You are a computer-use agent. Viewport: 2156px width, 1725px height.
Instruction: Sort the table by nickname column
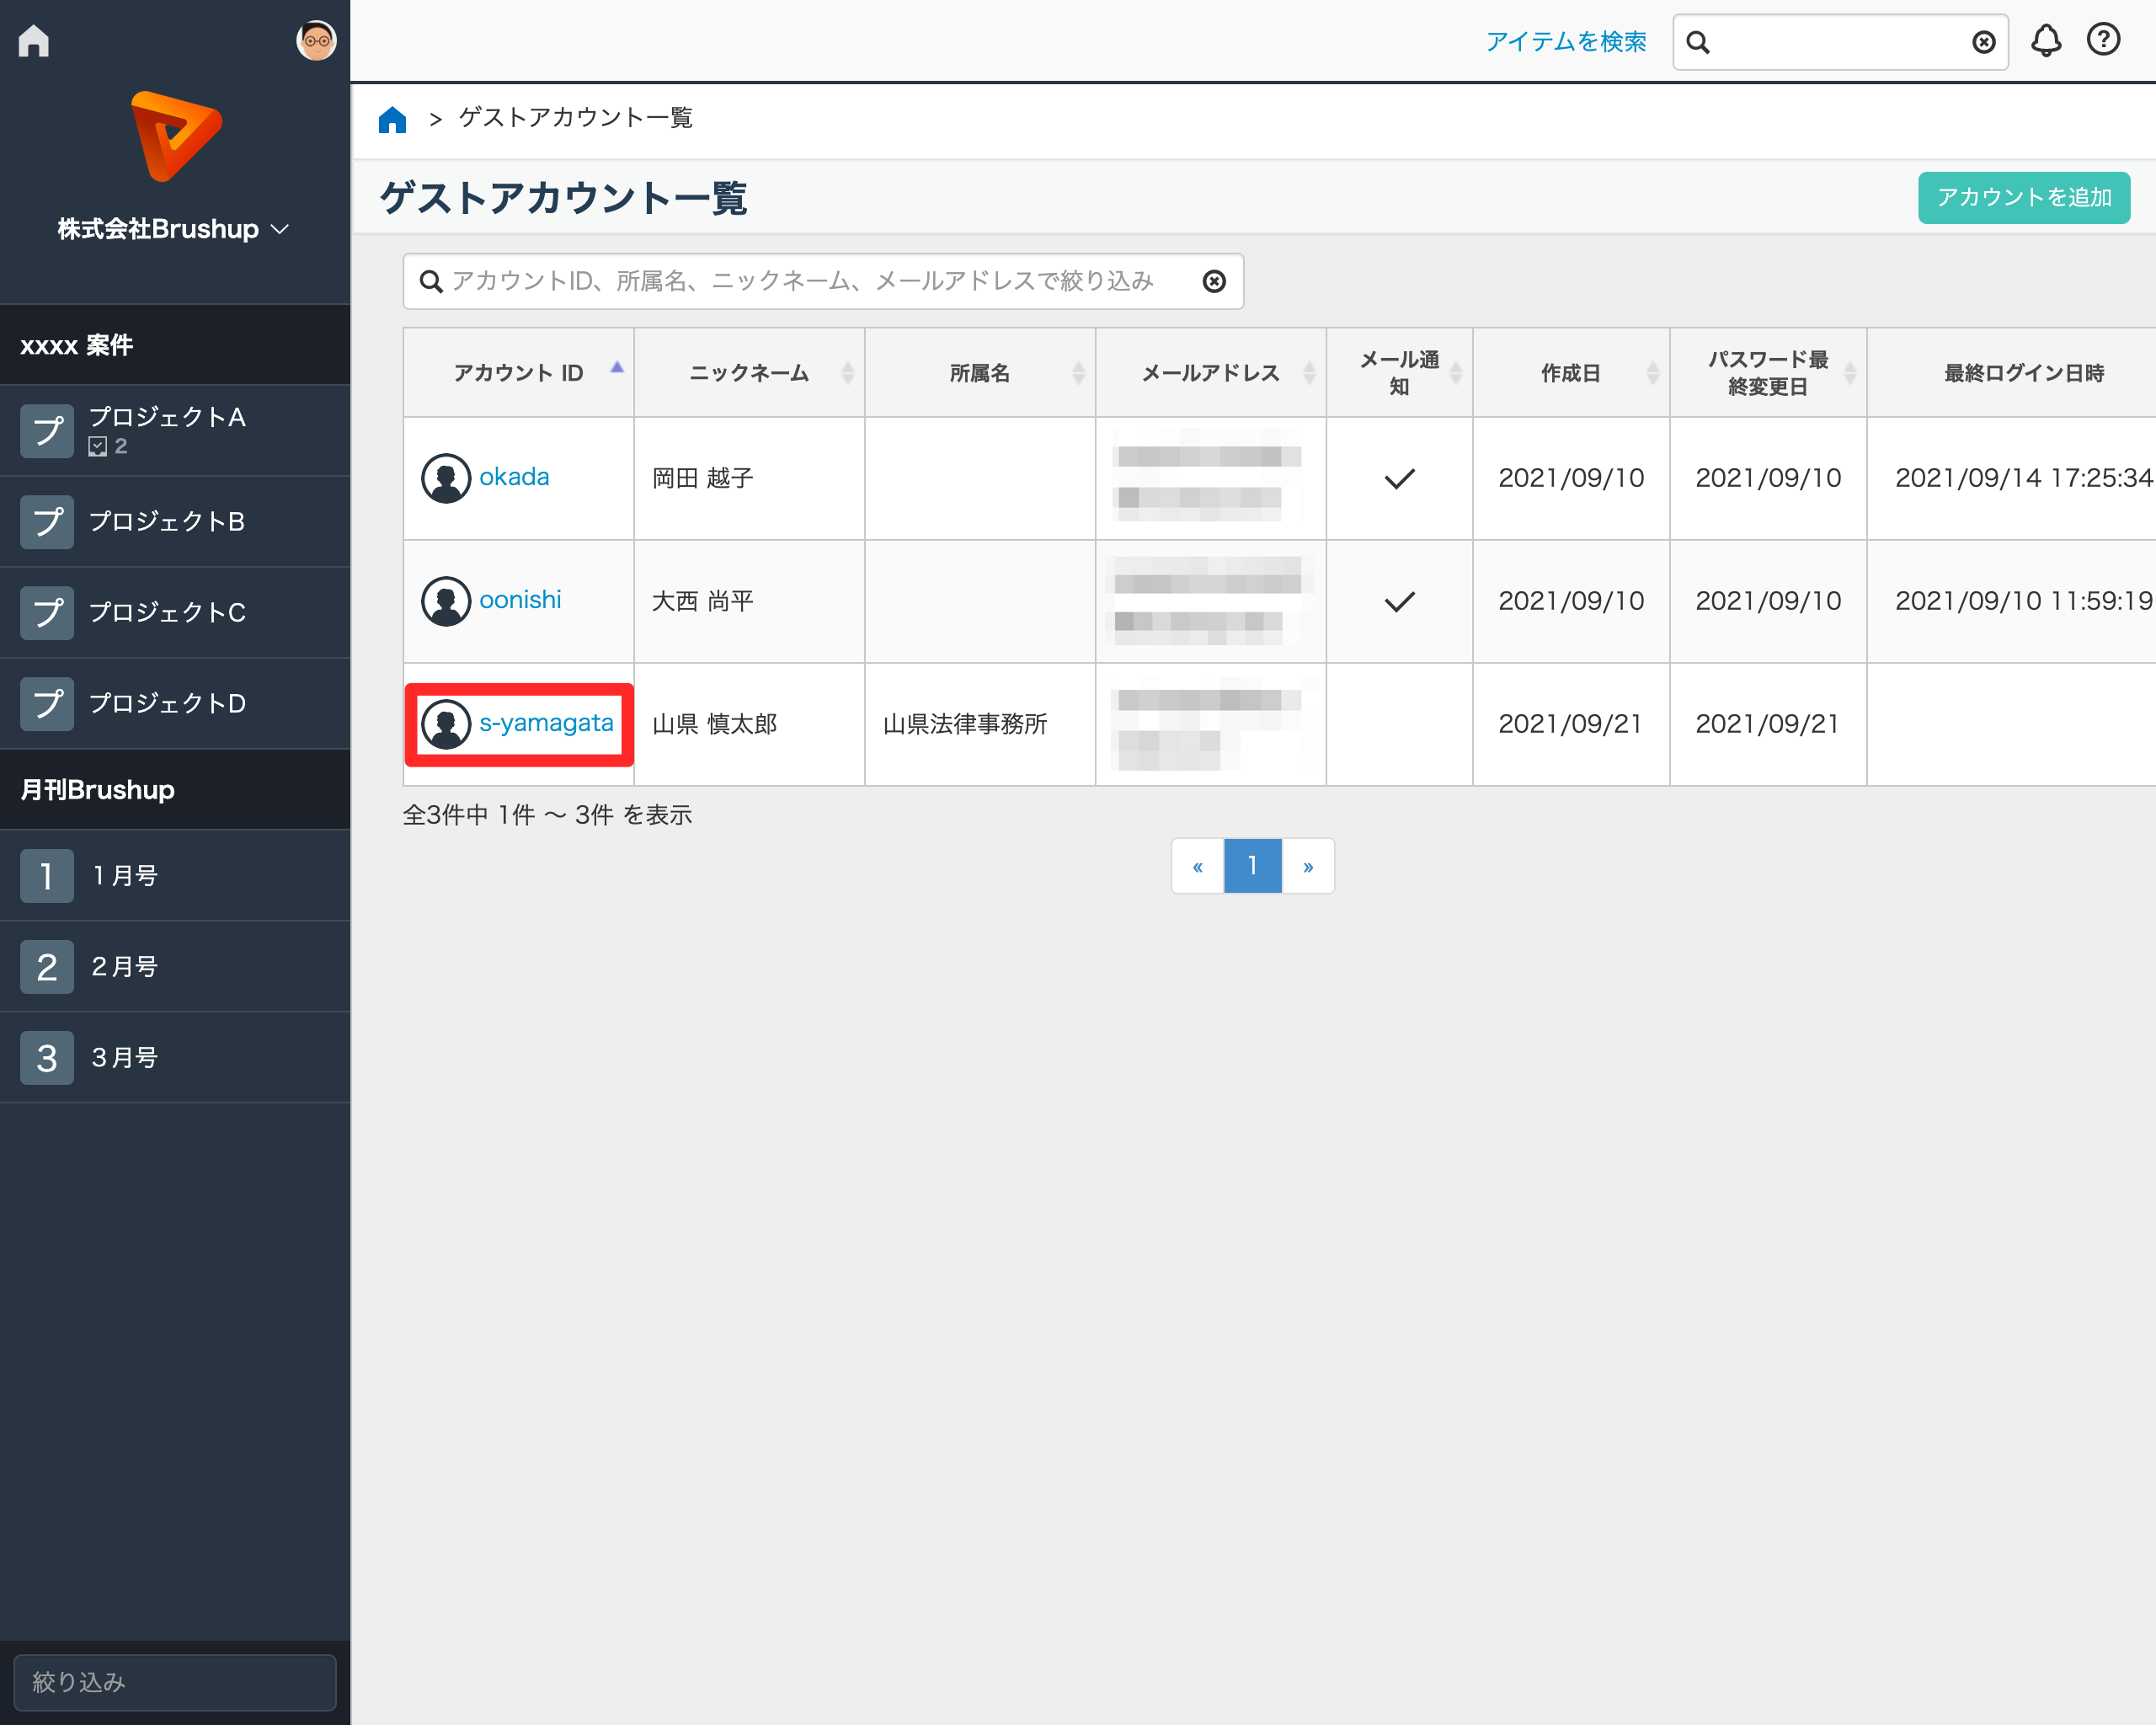tap(749, 373)
